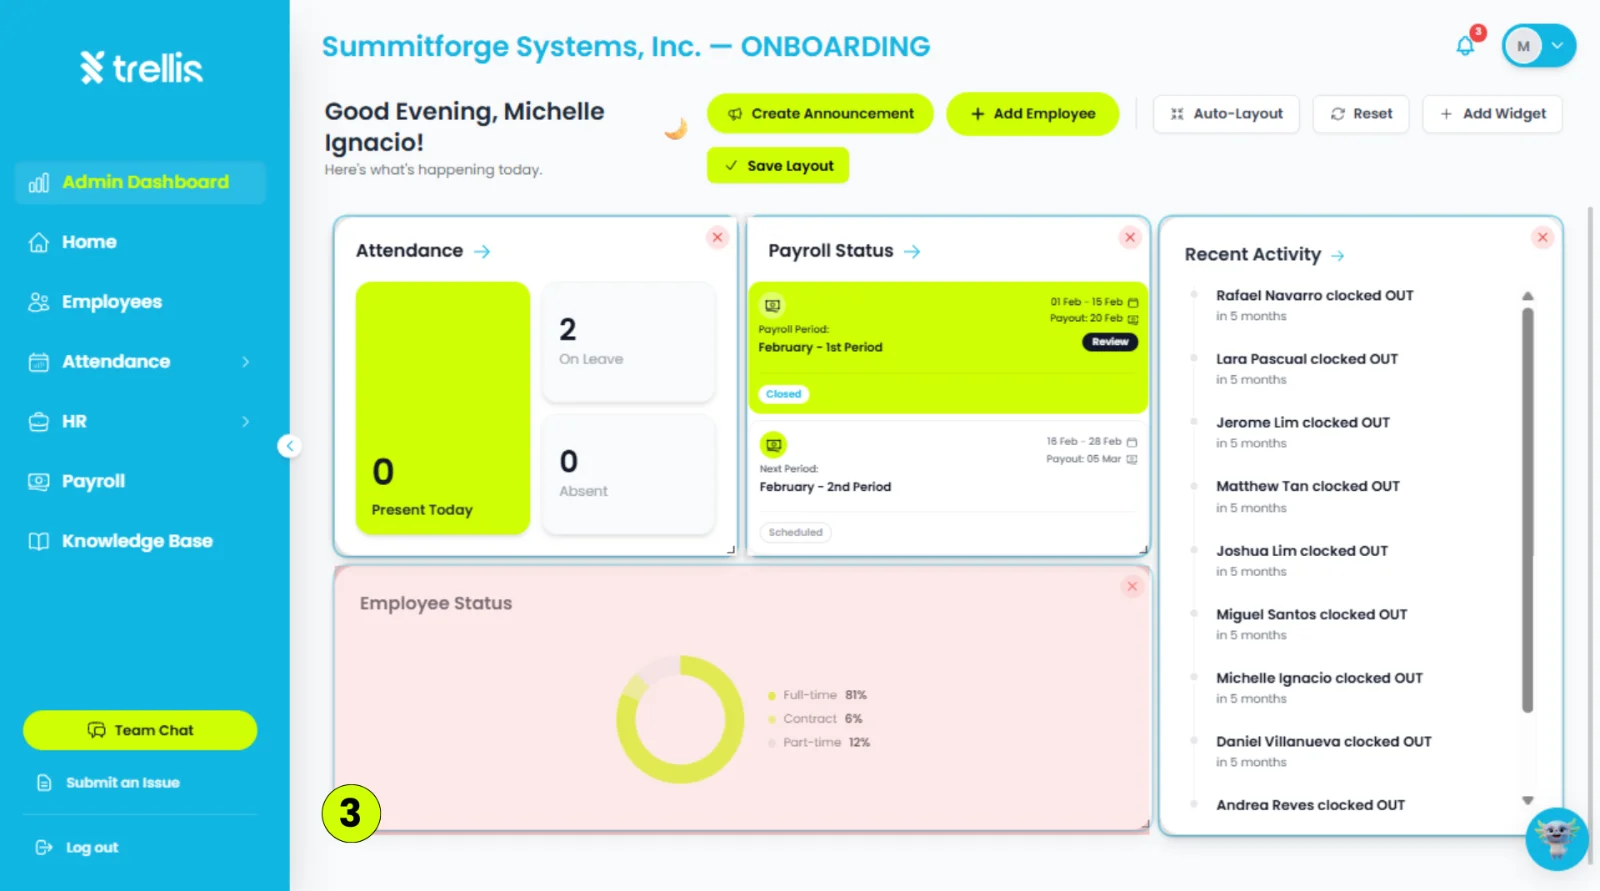
Task: Click 'Rafael Navarro clocked OUT' entry
Action: pyautogui.click(x=1314, y=296)
